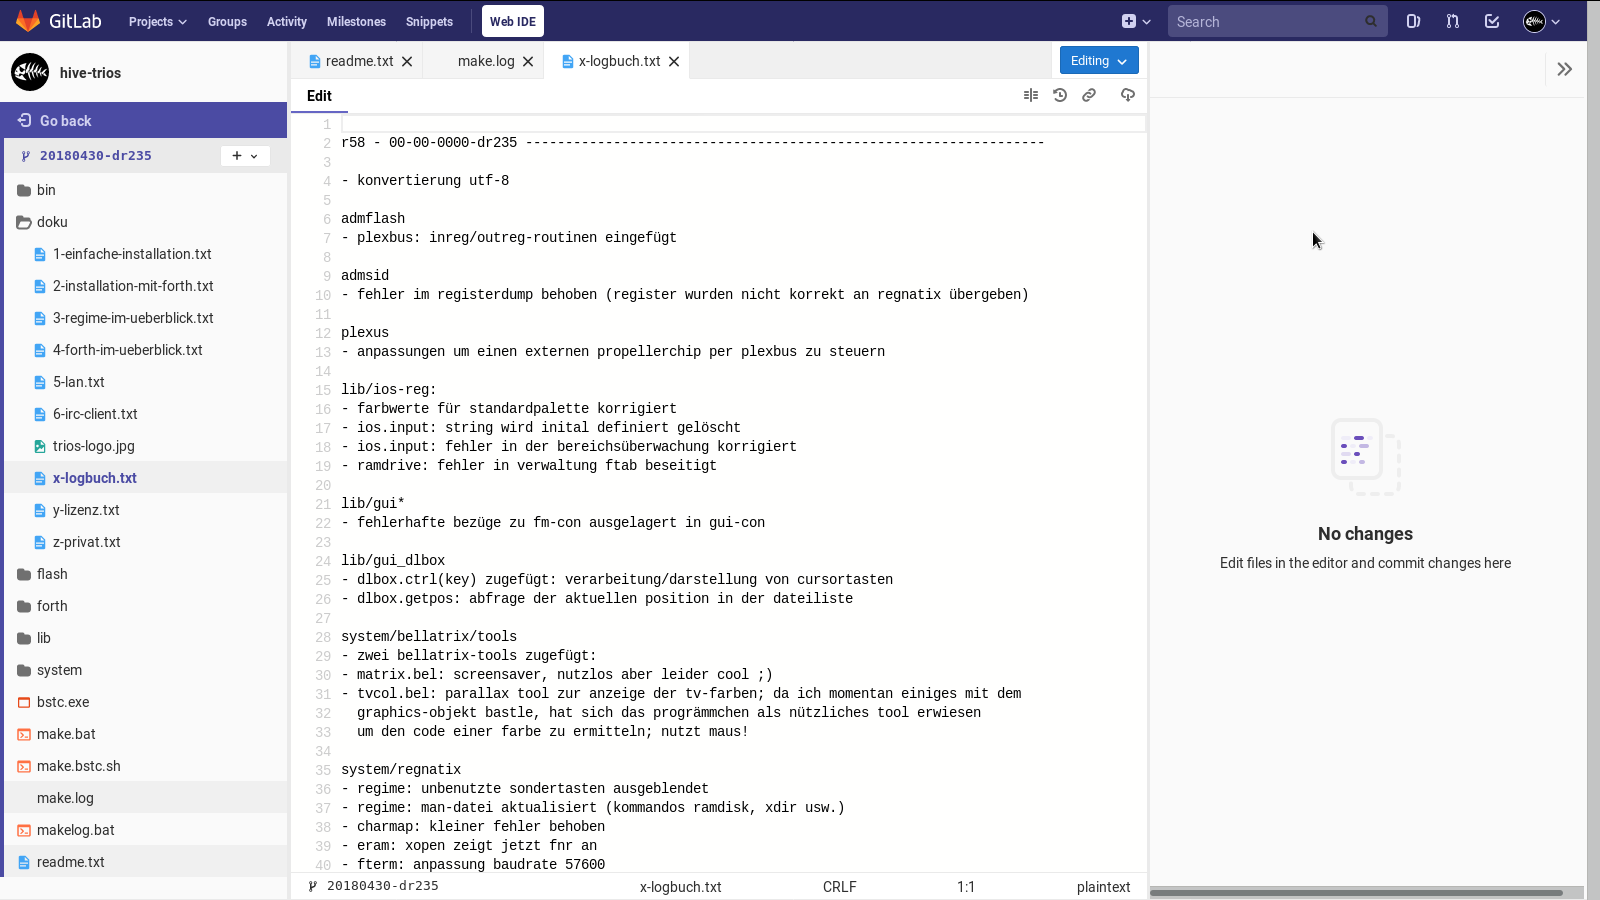
Task: Collapse the right commit sidebar
Action: 1564,69
